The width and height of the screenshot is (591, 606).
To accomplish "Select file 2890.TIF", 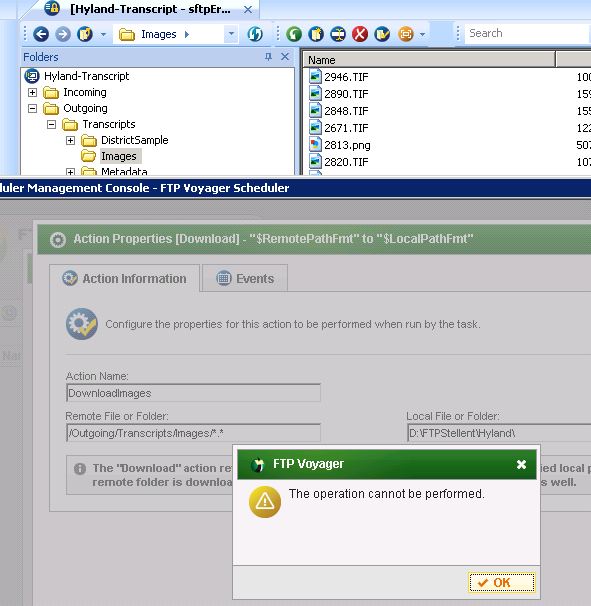I will coord(346,94).
